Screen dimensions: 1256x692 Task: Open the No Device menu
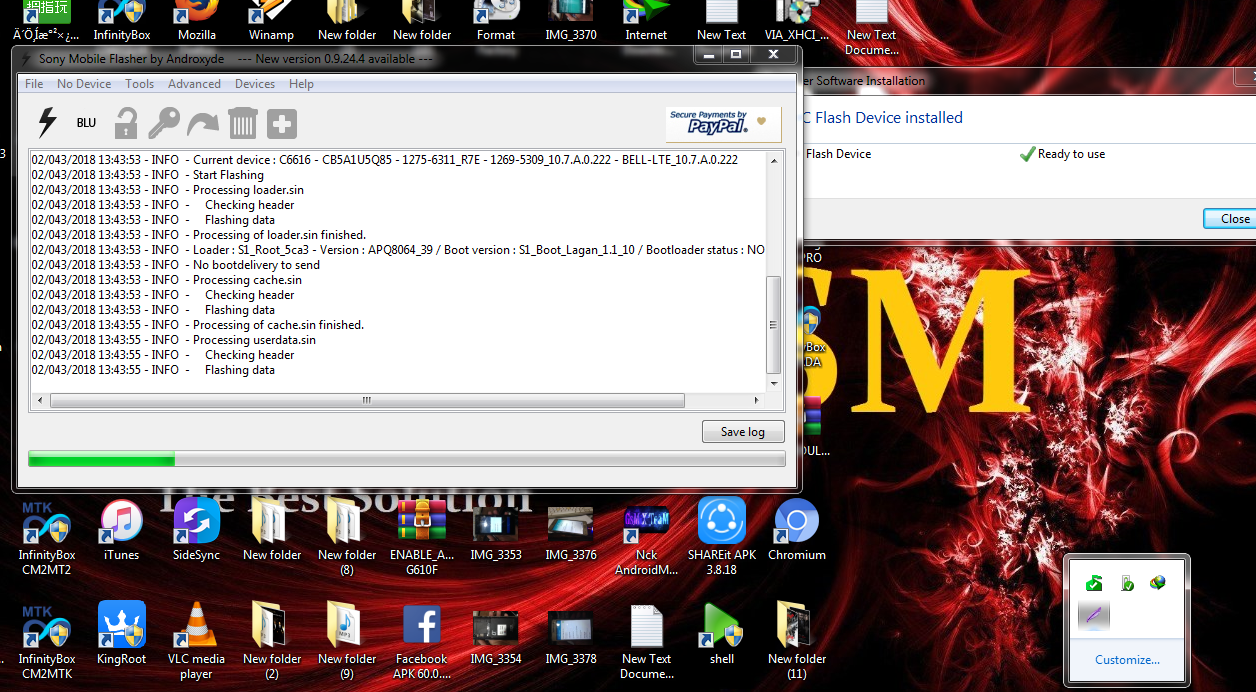(x=84, y=84)
